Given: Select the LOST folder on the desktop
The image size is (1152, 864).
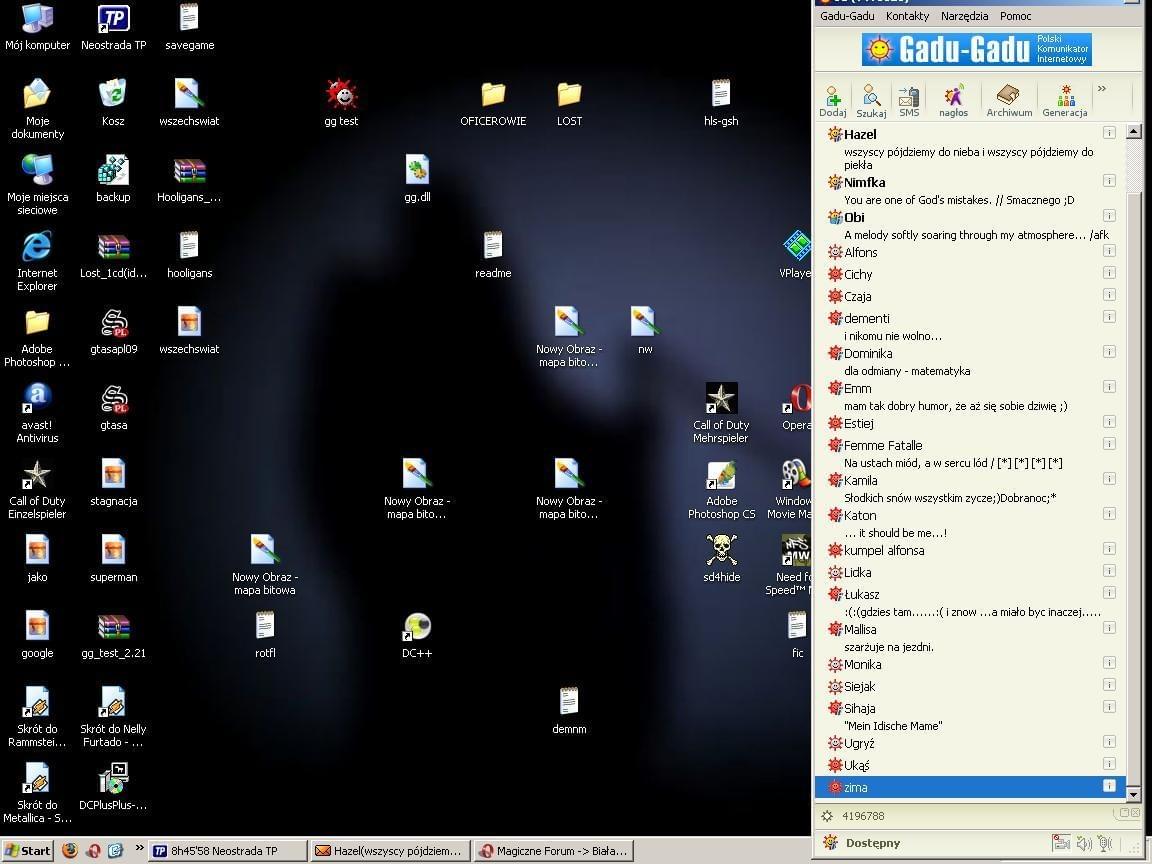Looking at the screenshot, I should 569,102.
